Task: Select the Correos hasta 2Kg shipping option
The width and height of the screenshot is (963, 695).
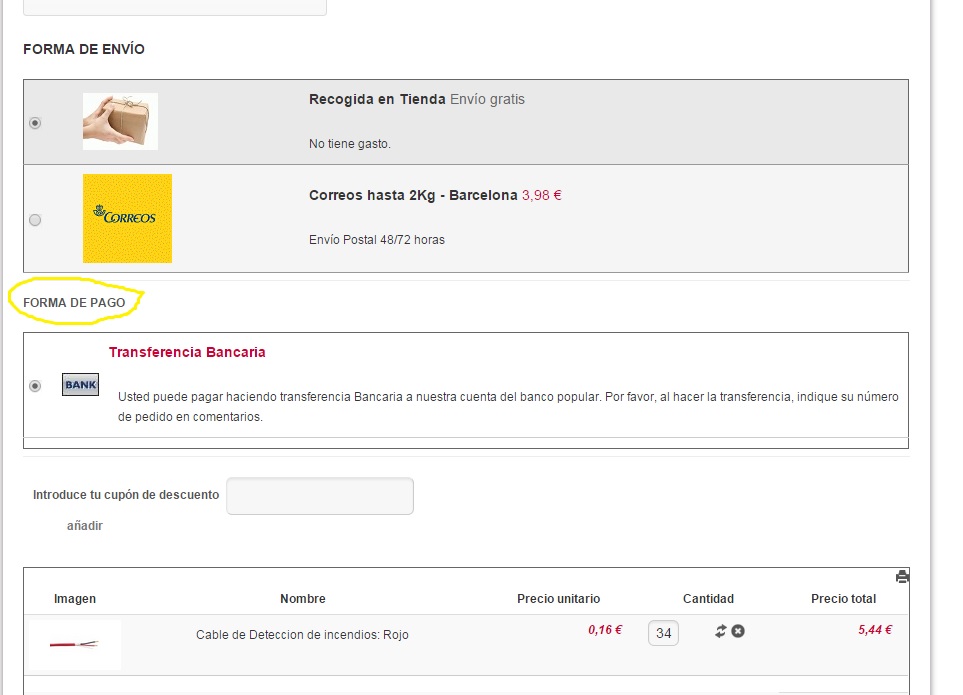Action: (x=36, y=220)
